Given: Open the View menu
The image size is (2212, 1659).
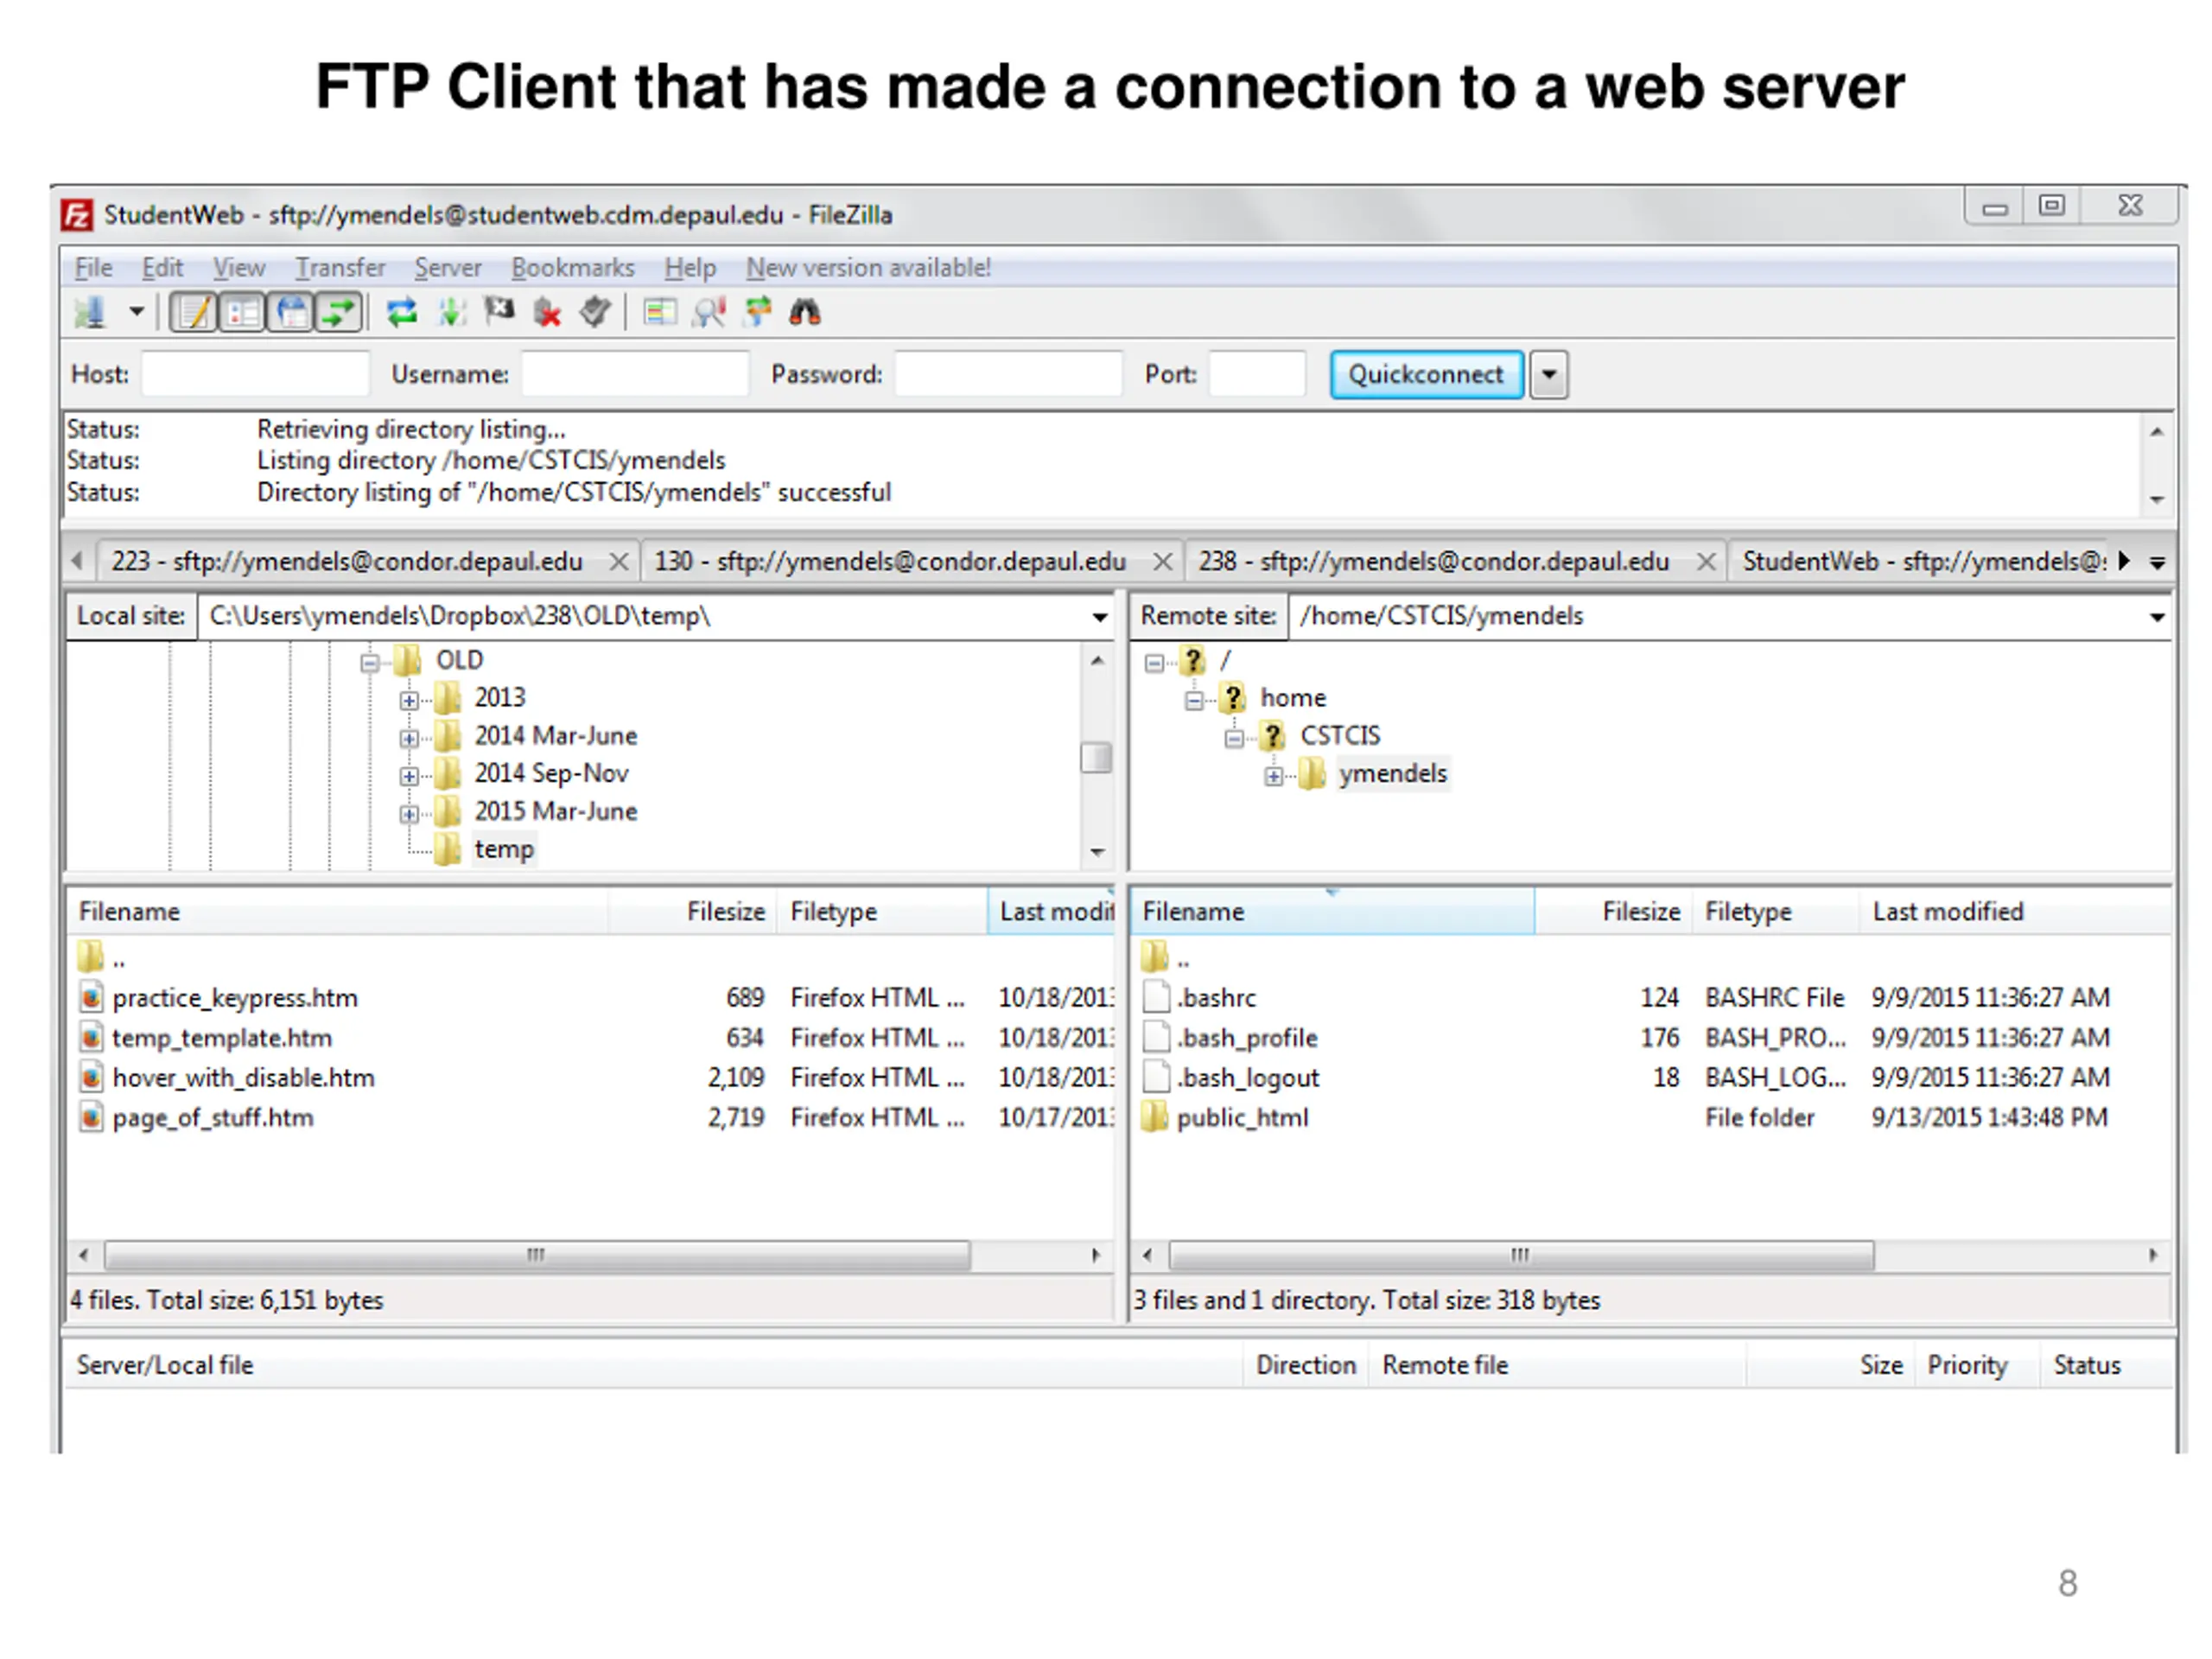Looking at the screenshot, I should point(239,268).
